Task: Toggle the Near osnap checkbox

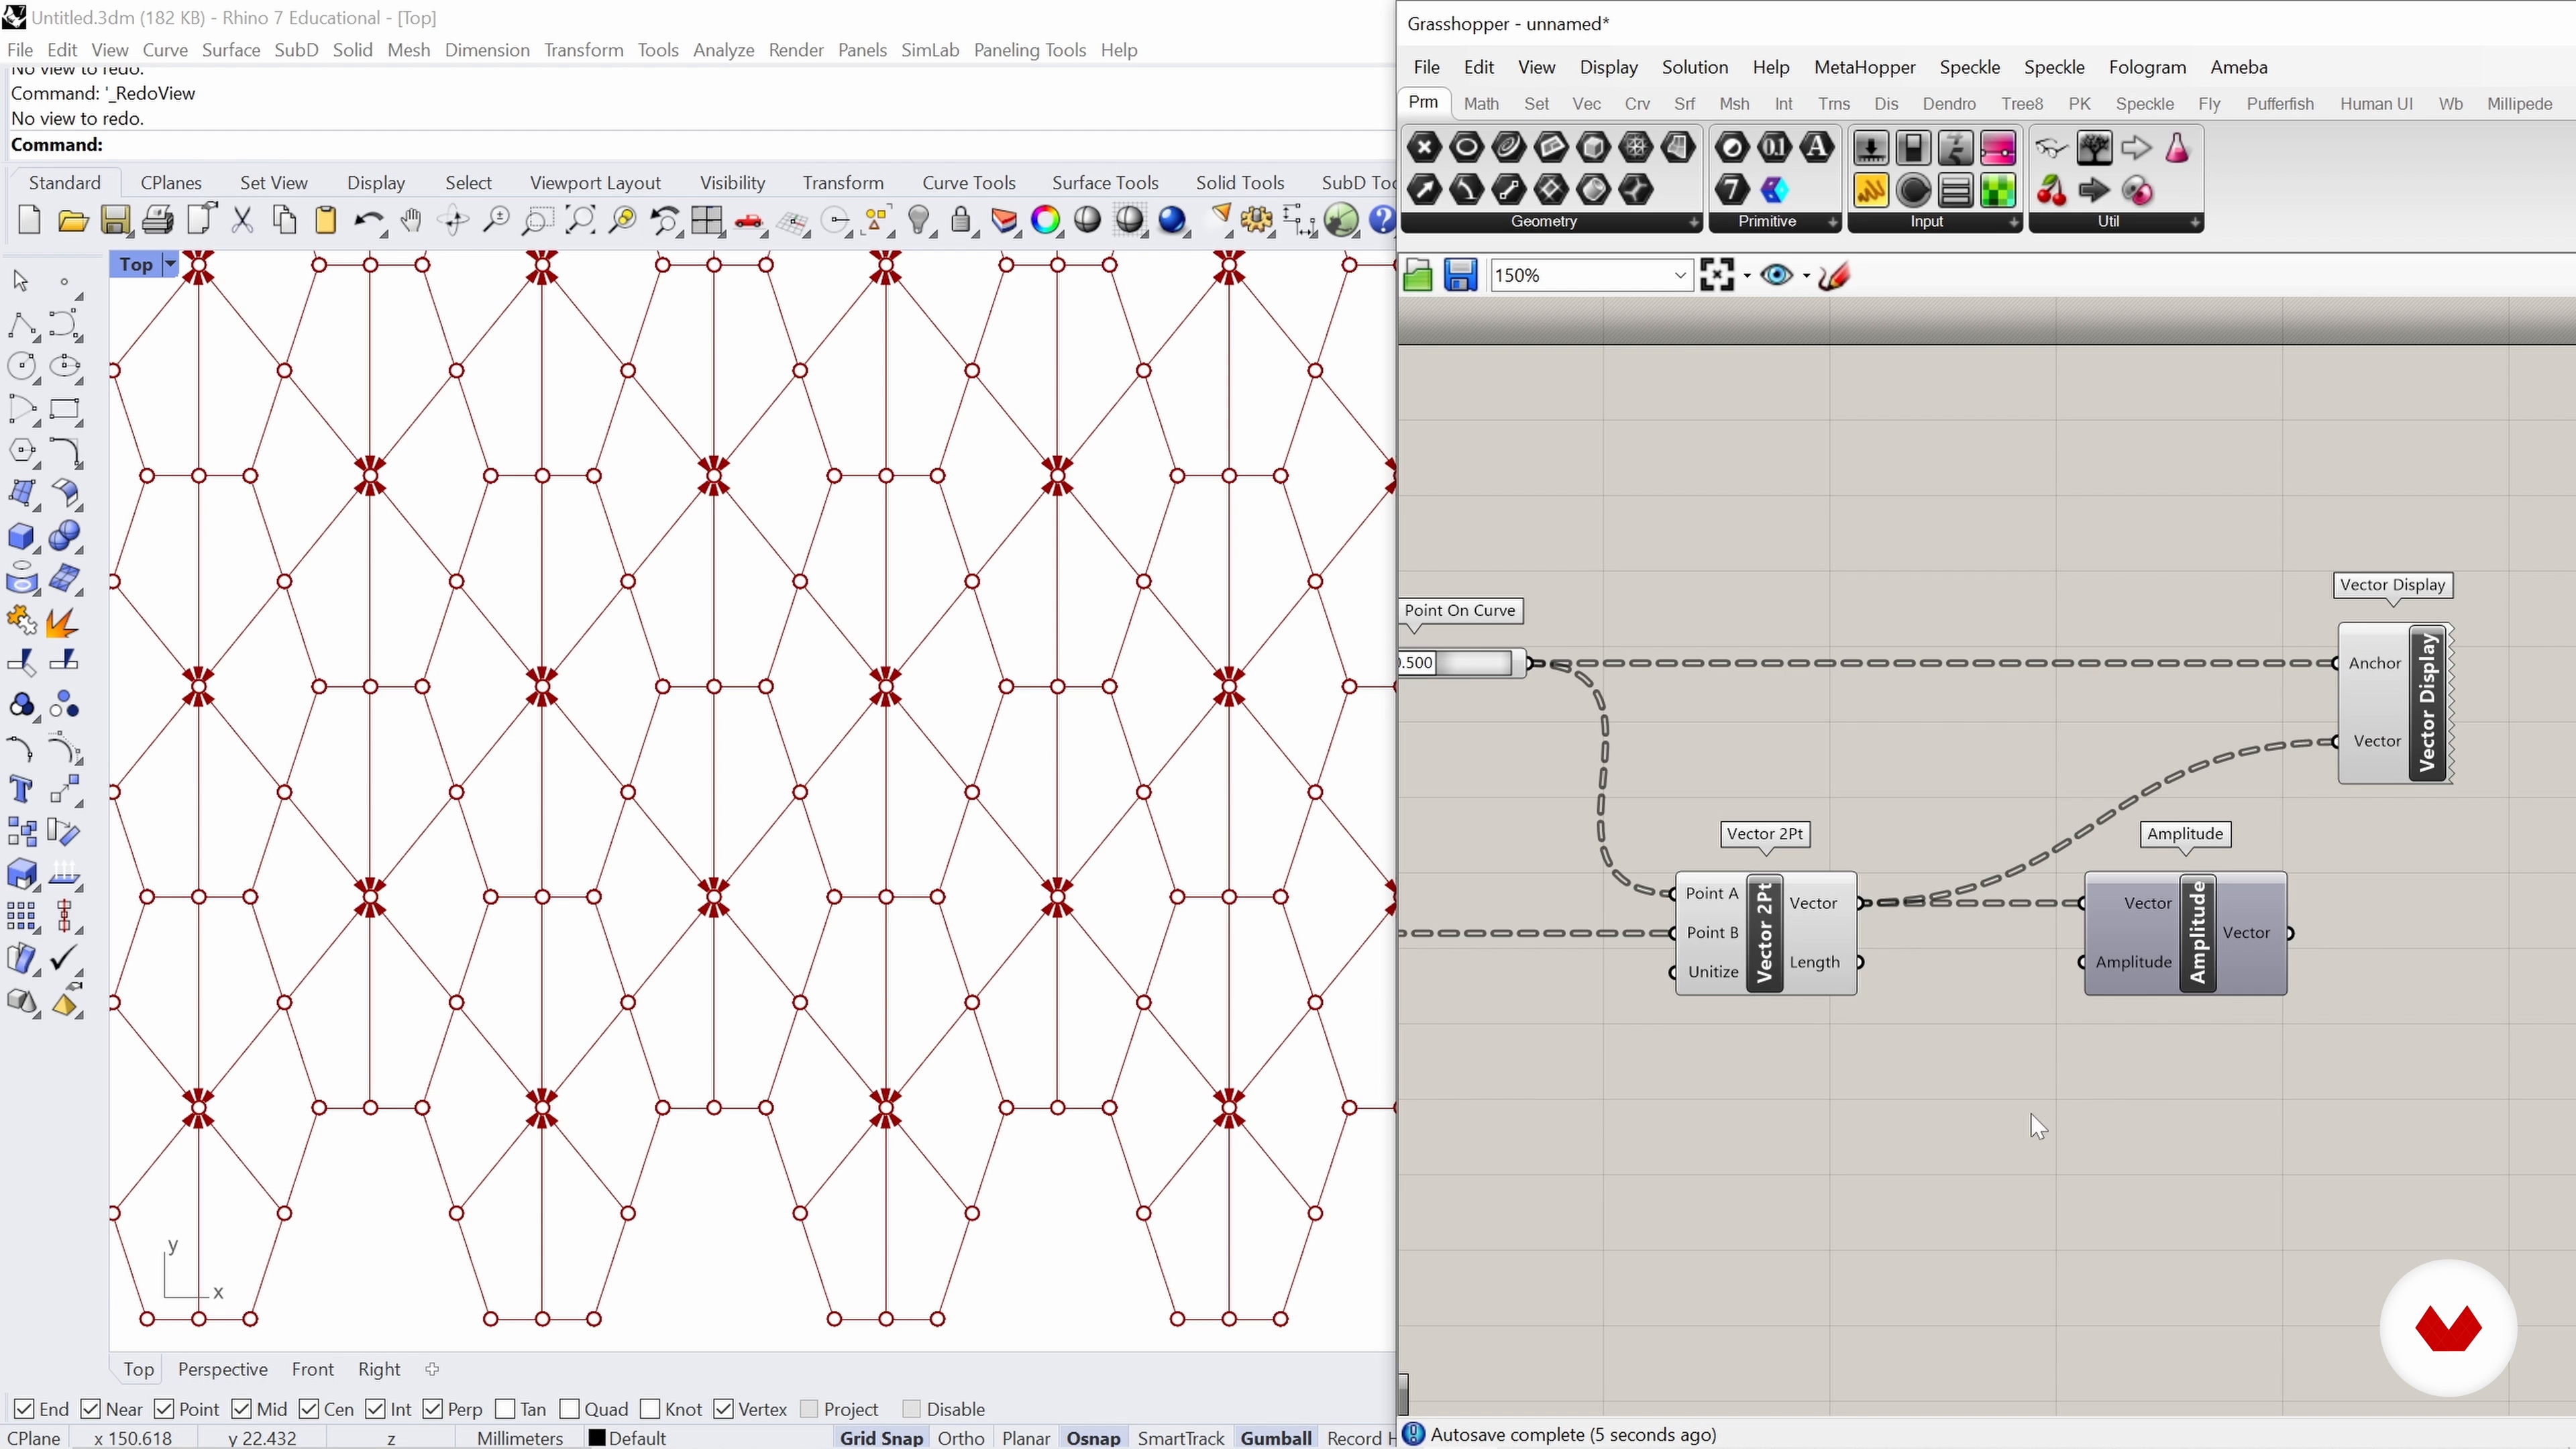Action: [x=90, y=1408]
